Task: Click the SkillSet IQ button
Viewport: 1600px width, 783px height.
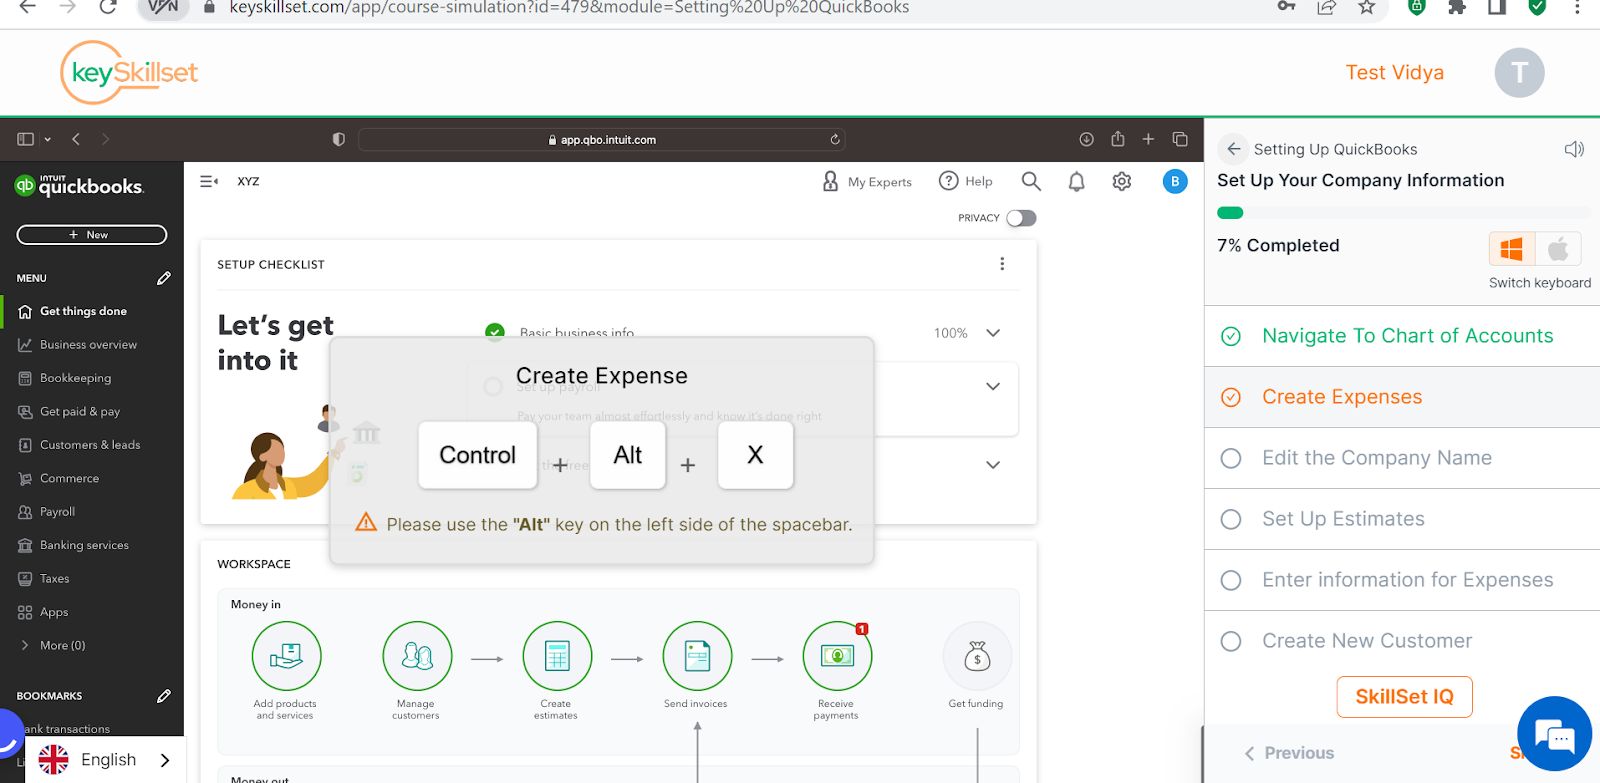Action: pyautogui.click(x=1404, y=697)
